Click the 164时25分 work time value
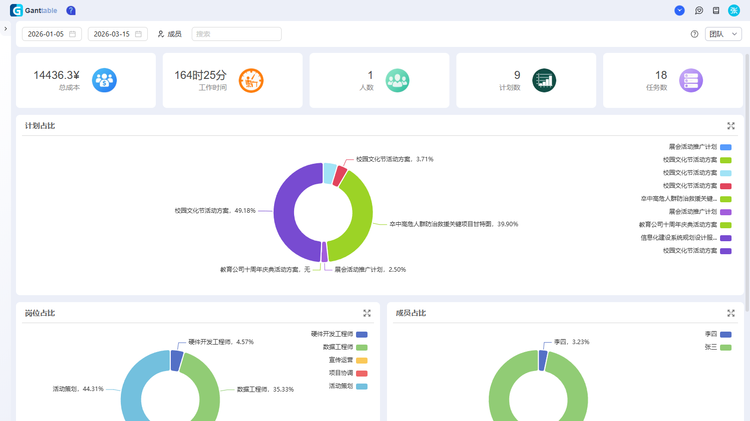The image size is (750, 421). (x=200, y=75)
